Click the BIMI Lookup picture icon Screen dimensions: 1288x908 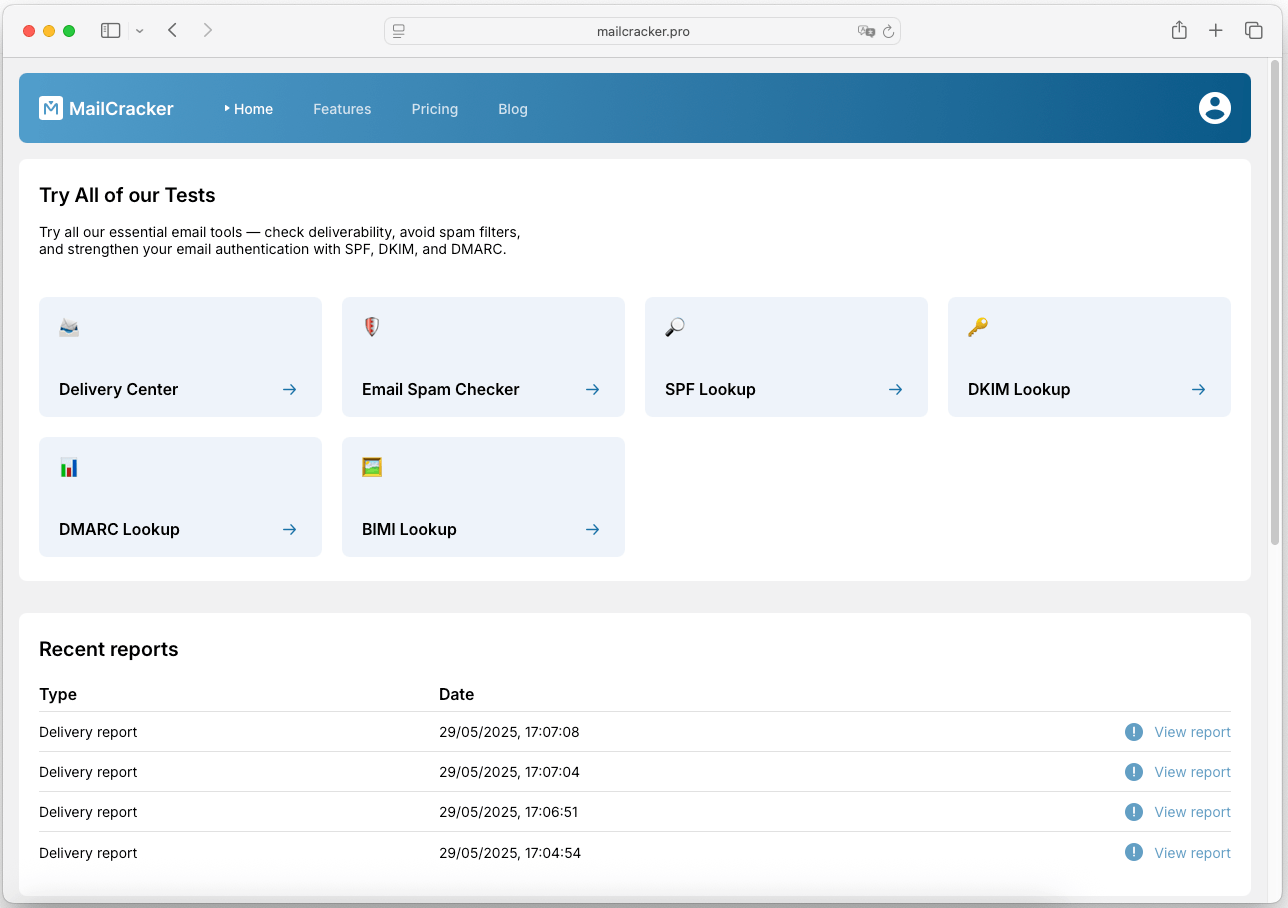coord(372,467)
